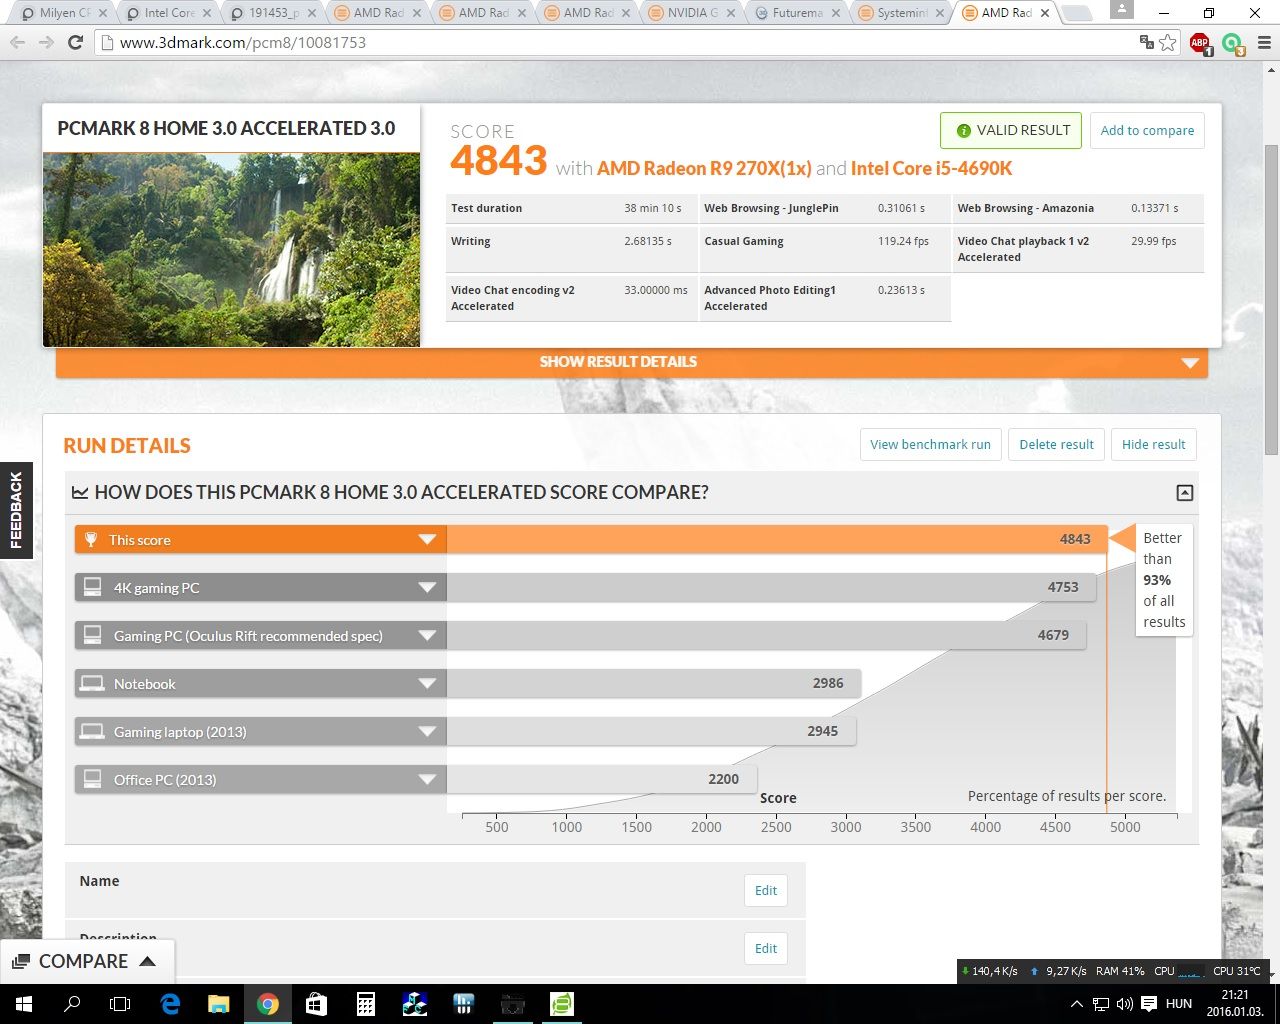Open the Chrome hamburger menu
Viewport: 1280px width, 1024px height.
coord(1263,43)
